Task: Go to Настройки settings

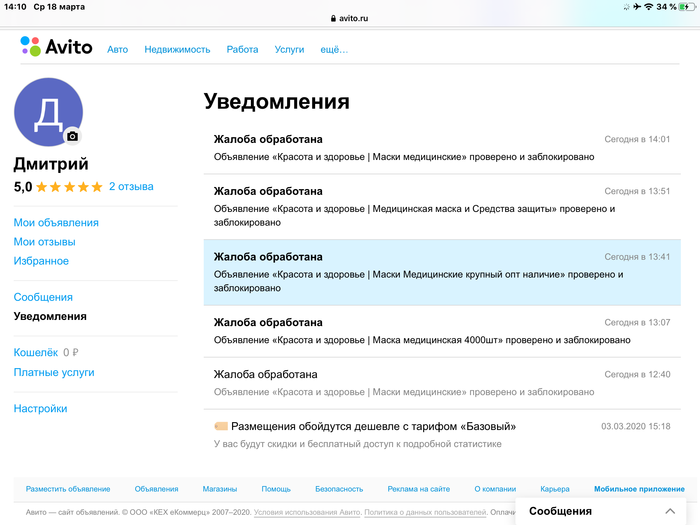Action: 40,408
